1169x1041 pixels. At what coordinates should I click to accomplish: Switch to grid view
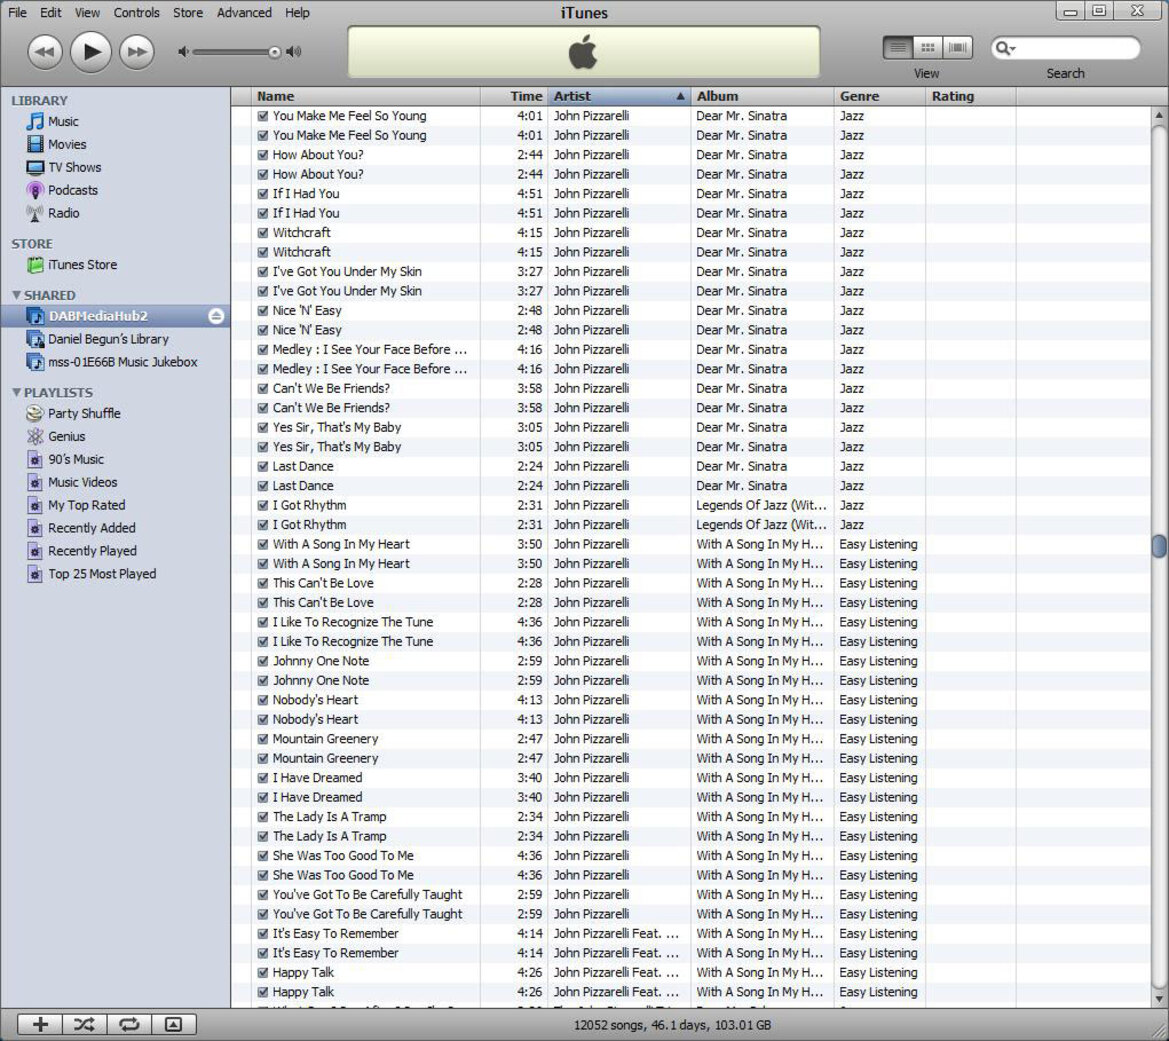[928, 48]
